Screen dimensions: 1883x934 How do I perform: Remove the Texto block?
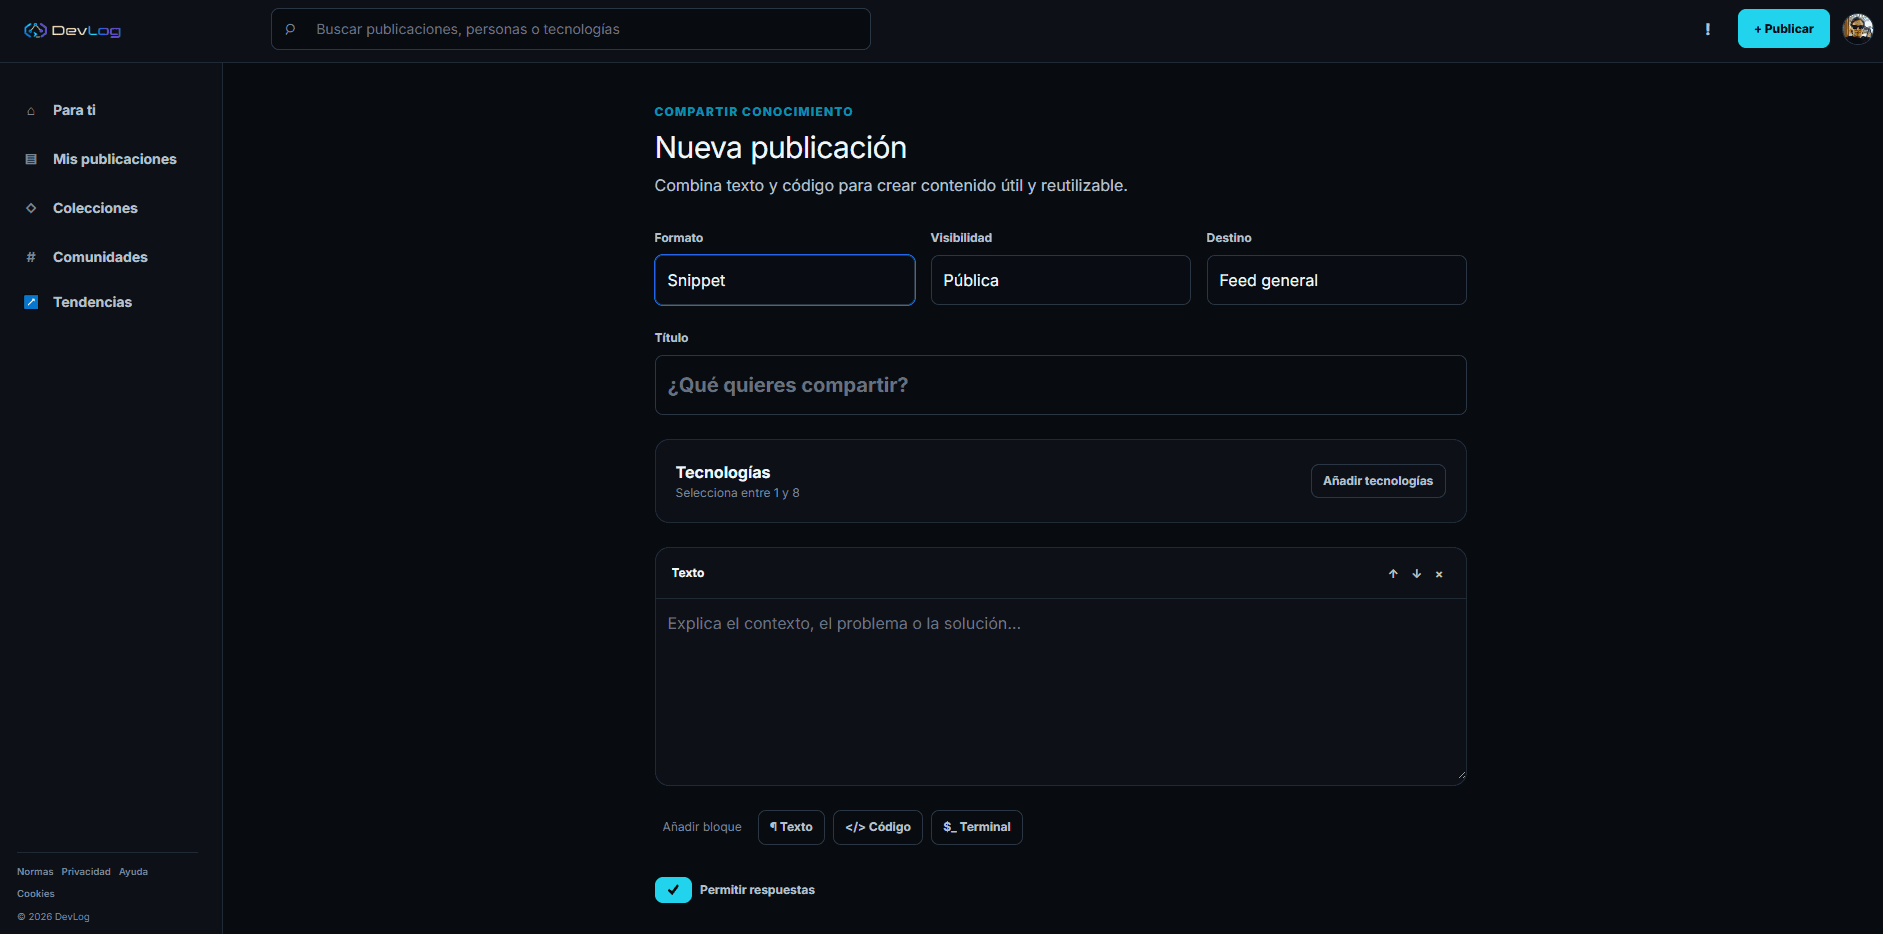pyautogui.click(x=1439, y=574)
